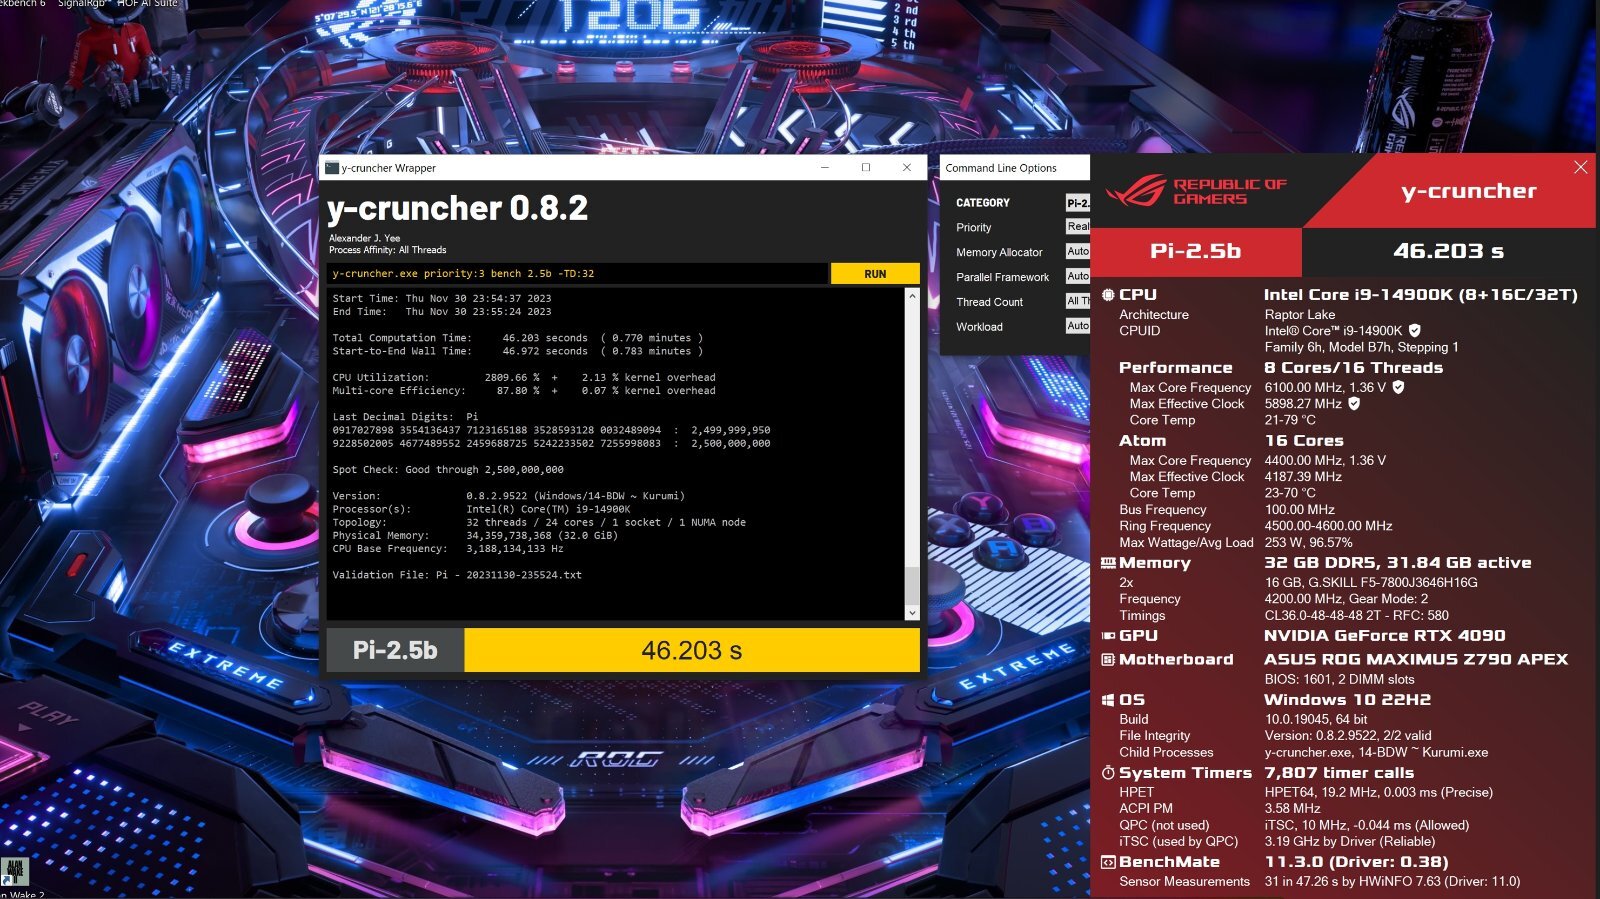Click the Command Line Options title
The height and width of the screenshot is (899, 1600).
1001,168
